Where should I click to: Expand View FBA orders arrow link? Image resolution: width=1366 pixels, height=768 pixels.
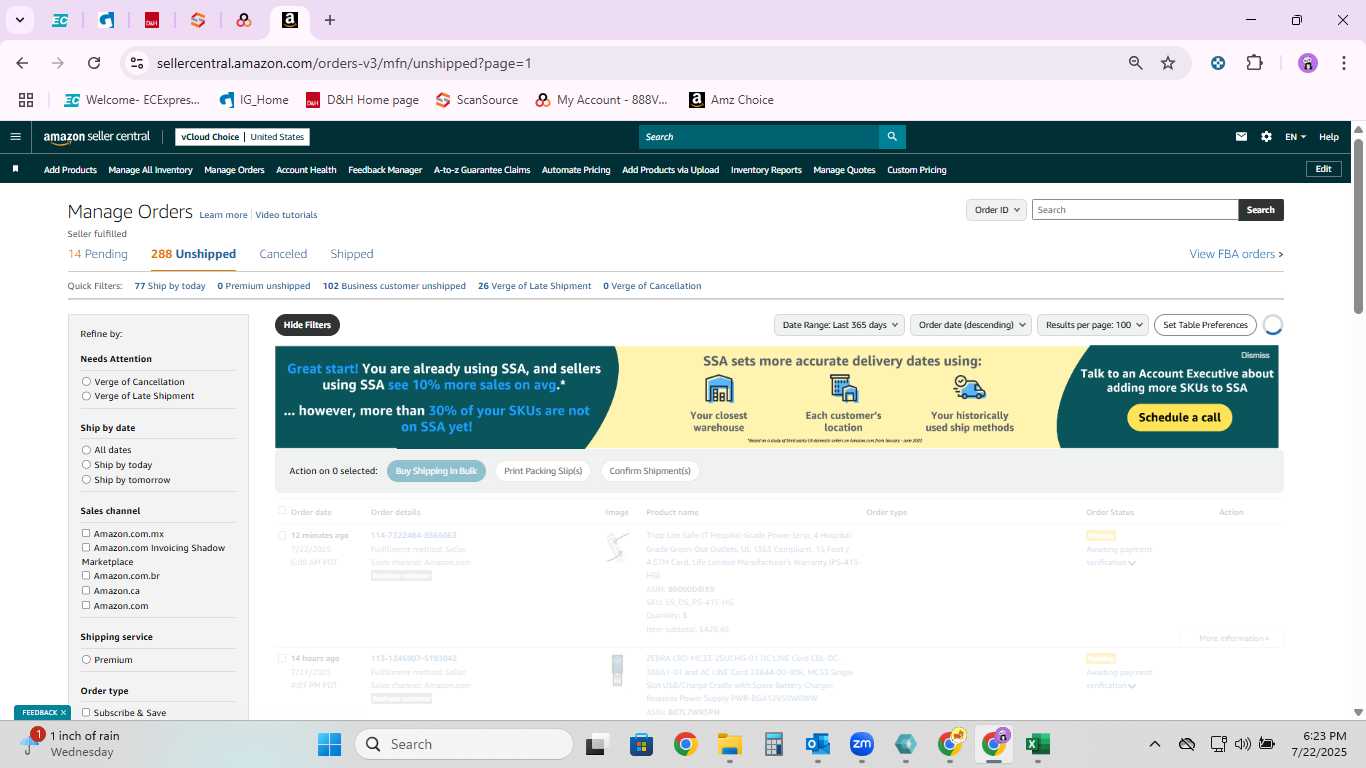point(1236,254)
